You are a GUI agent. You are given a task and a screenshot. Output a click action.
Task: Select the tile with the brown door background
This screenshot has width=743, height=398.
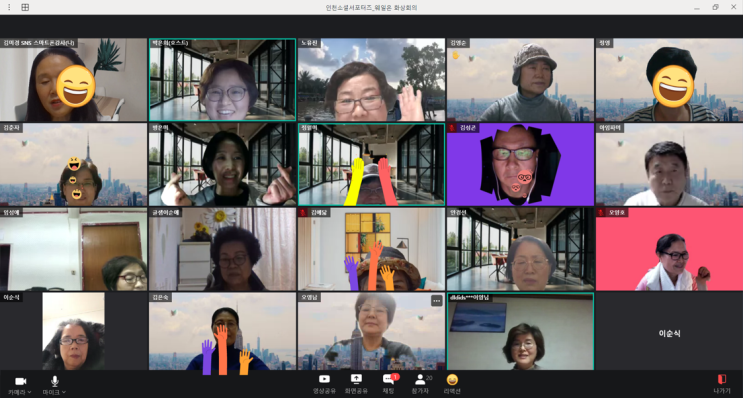pyautogui.click(x=73, y=249)
